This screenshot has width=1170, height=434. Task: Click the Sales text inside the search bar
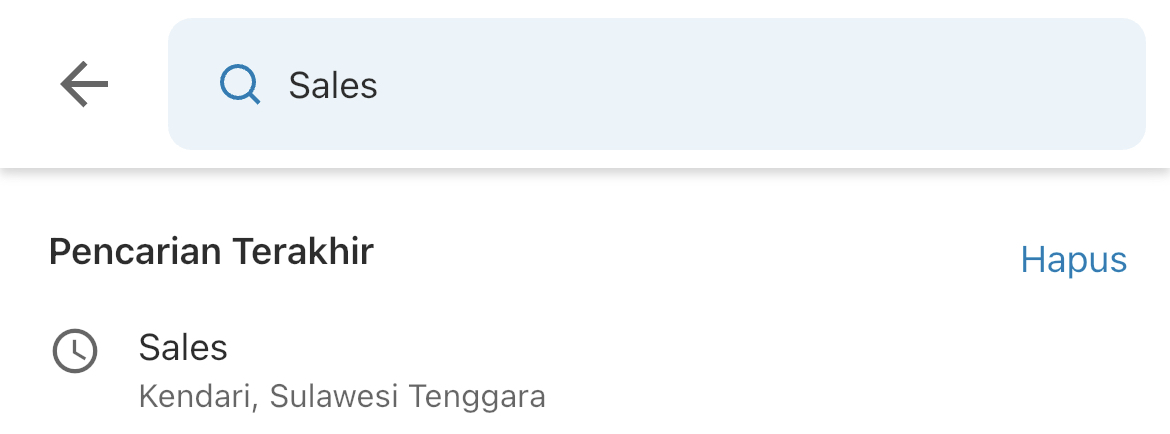tap(334, 86)
